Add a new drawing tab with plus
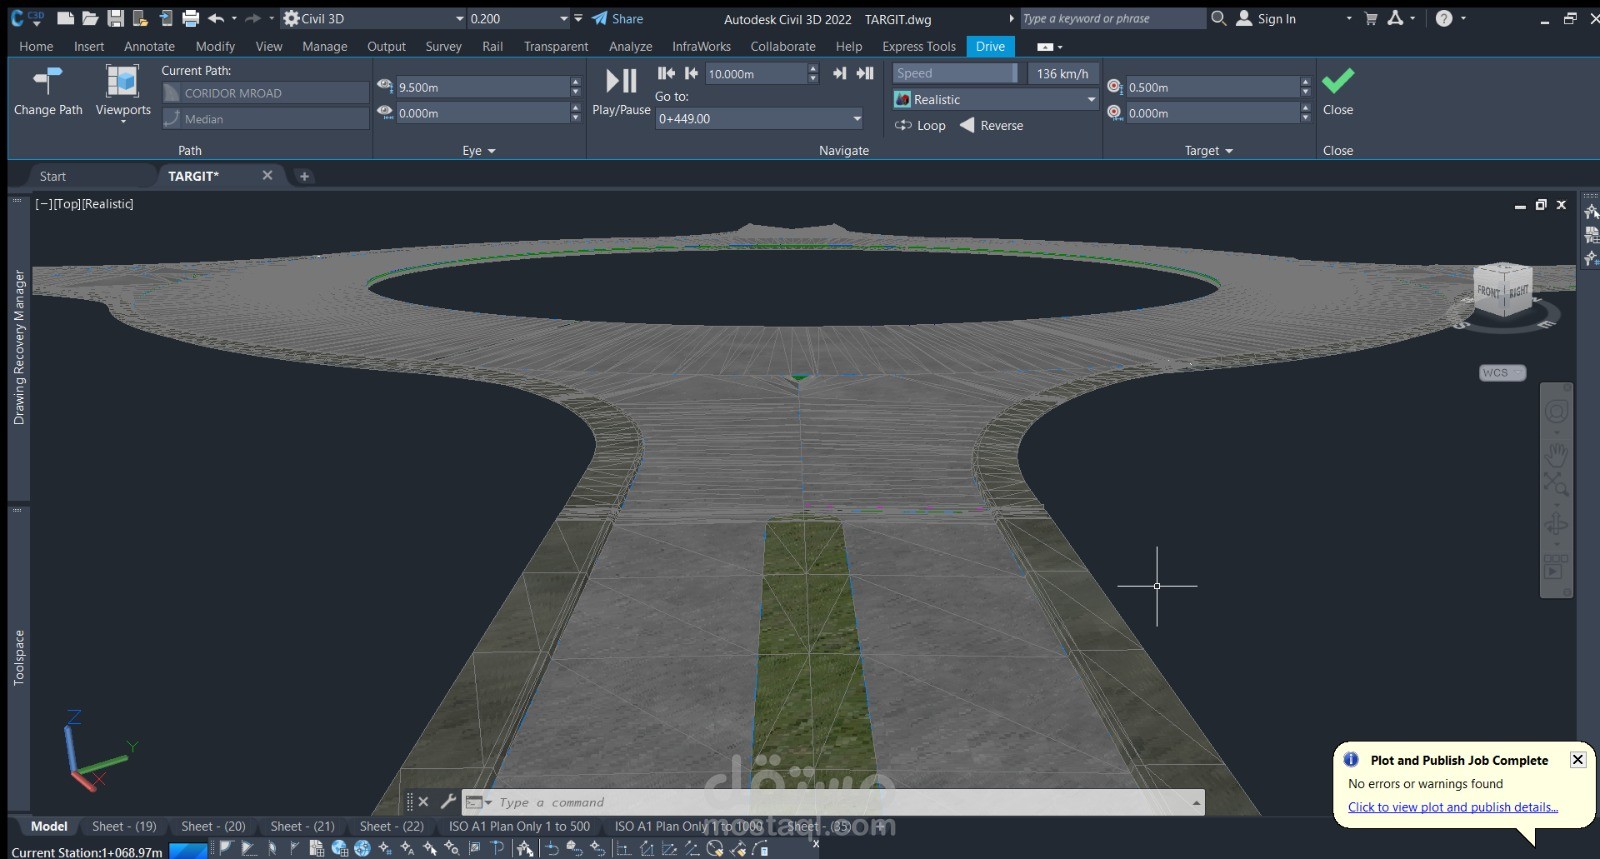 (304, 176)
